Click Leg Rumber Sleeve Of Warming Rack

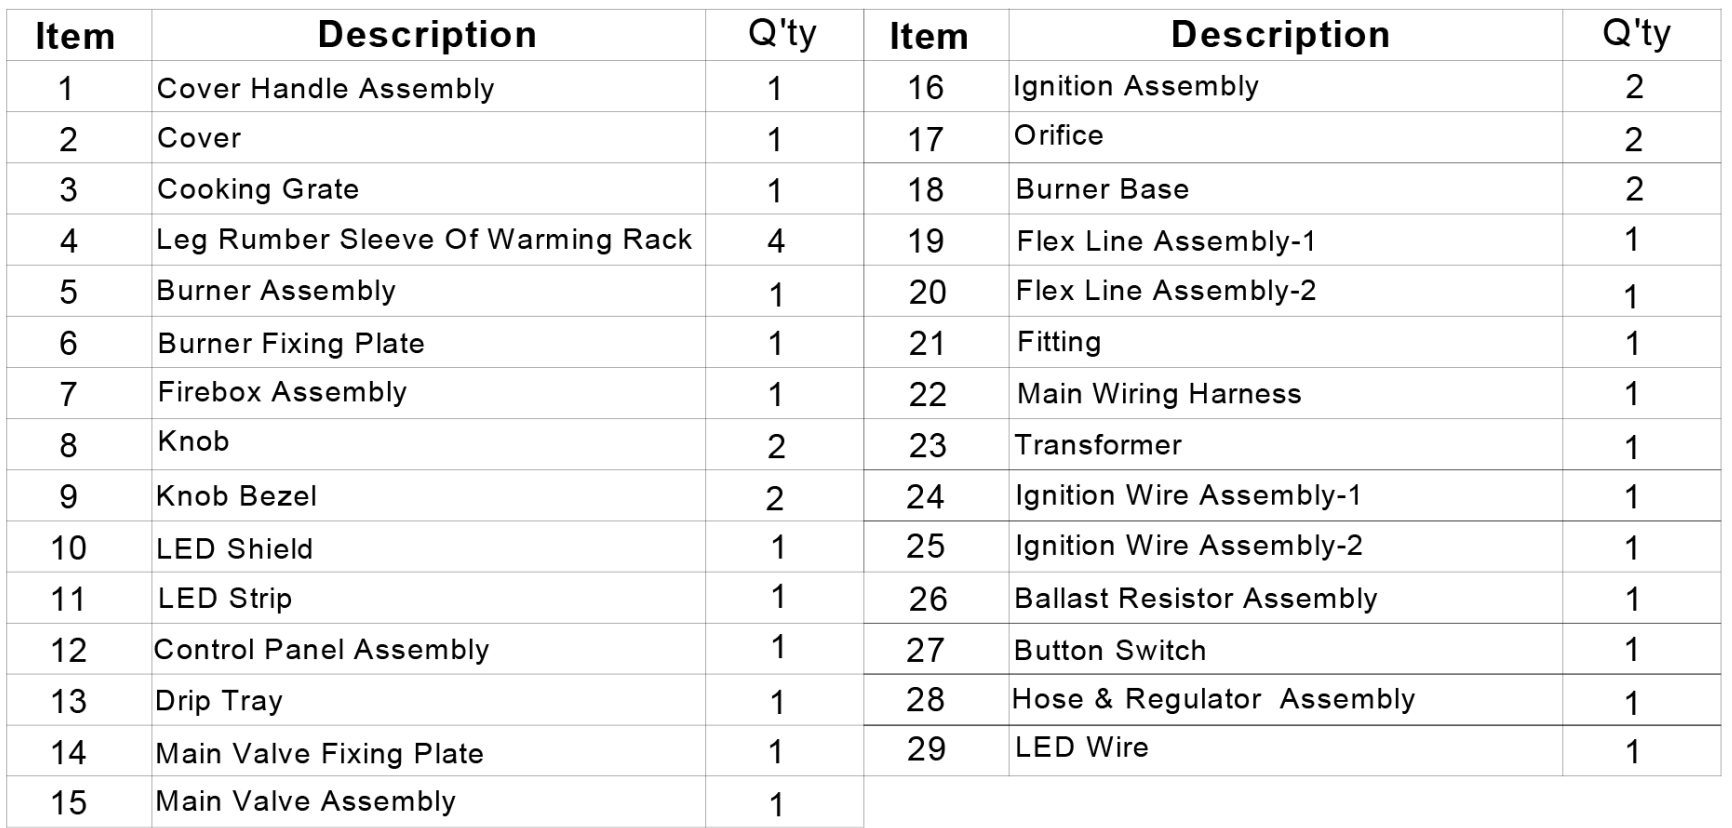[424, 240]
